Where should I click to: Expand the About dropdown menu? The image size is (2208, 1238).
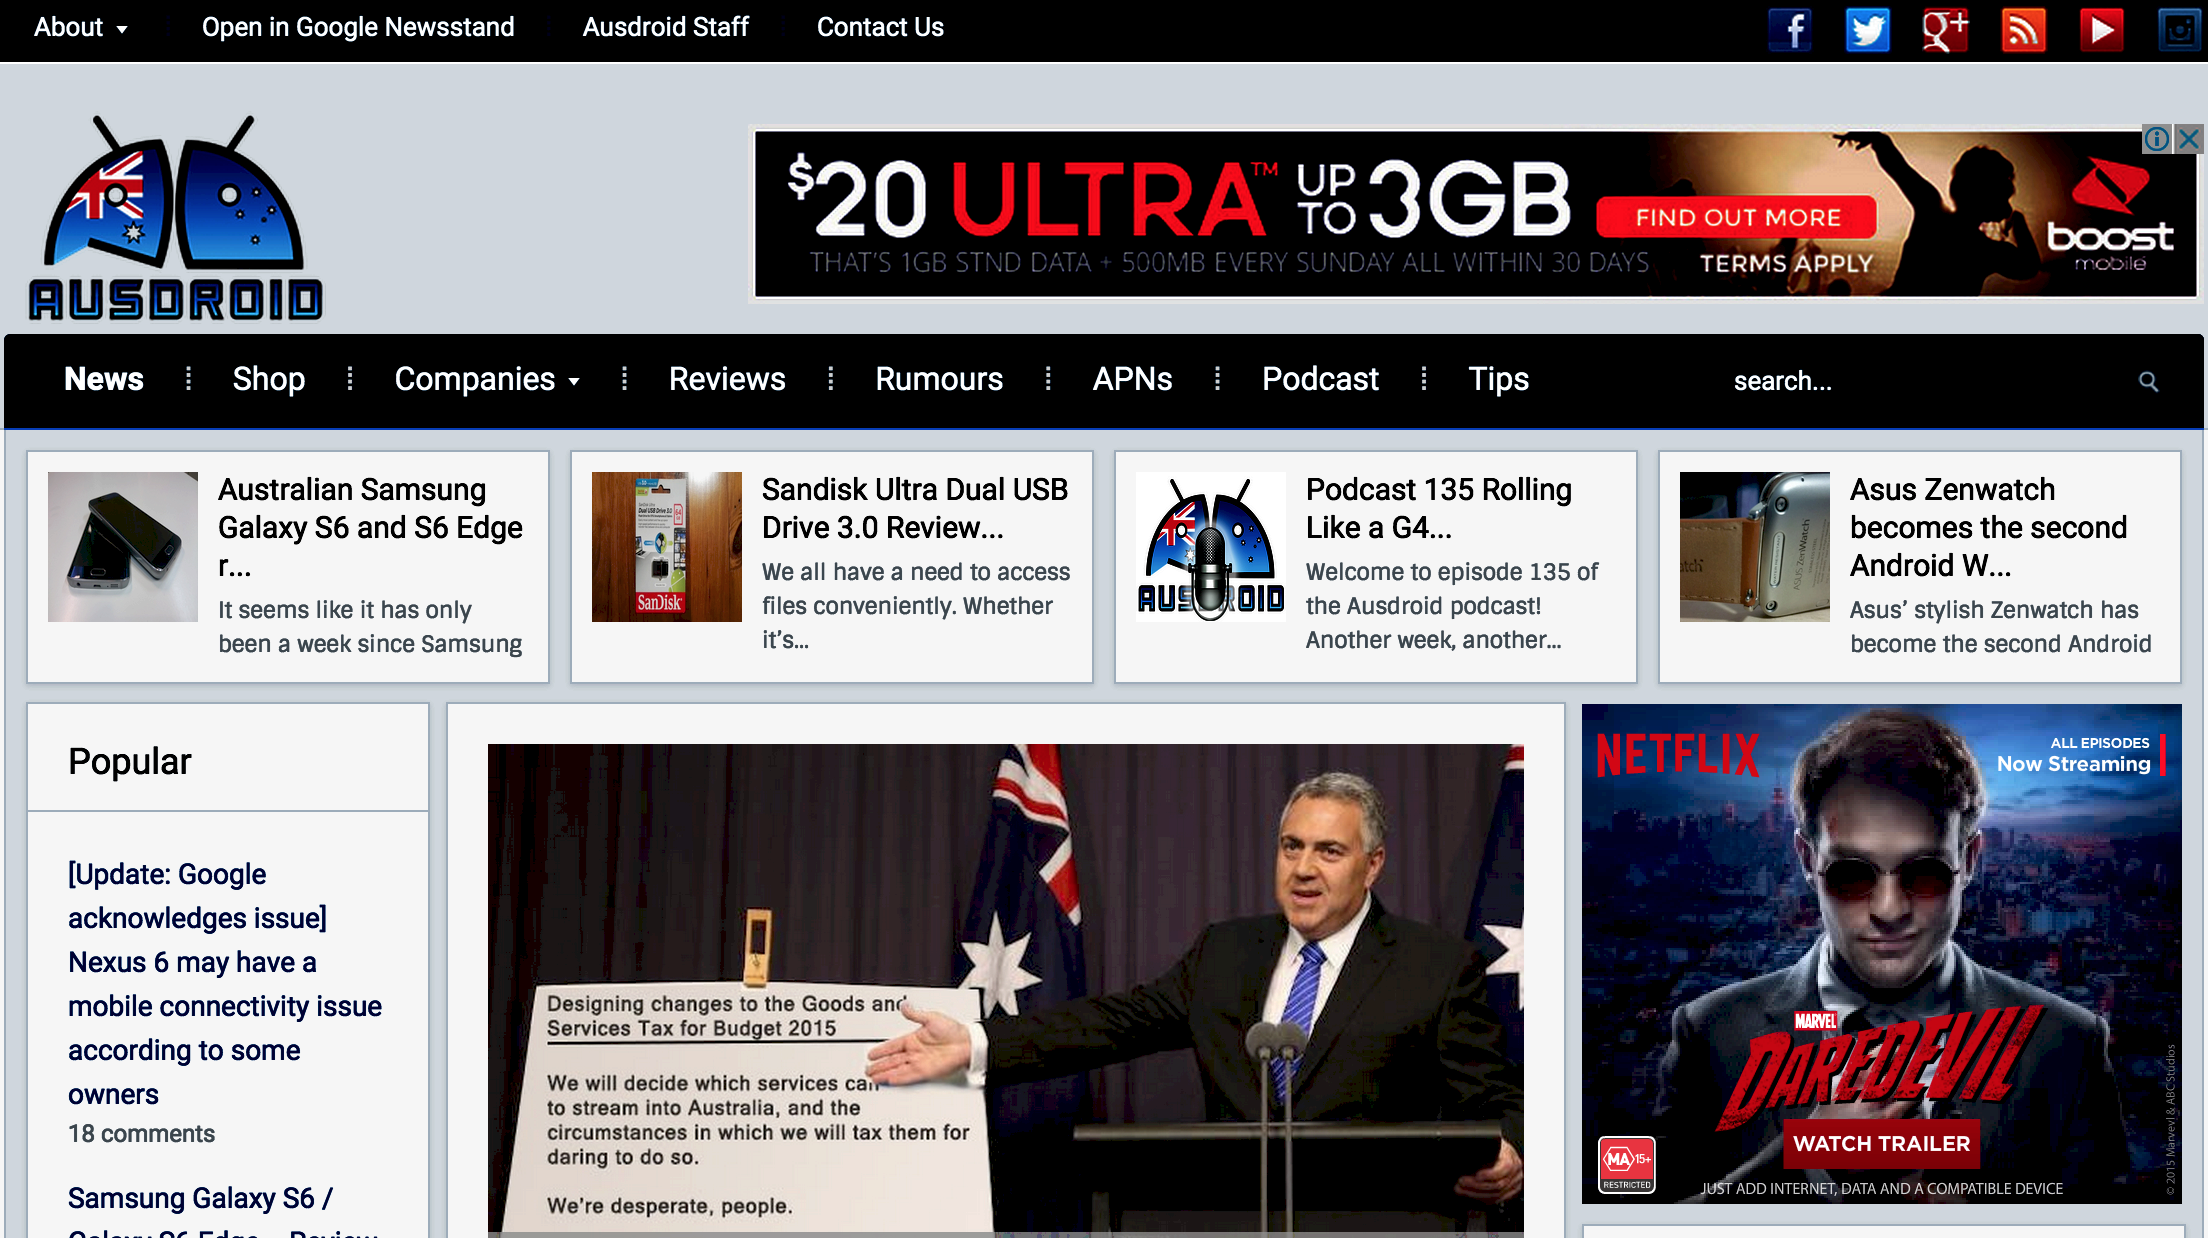tap(80, 27)
